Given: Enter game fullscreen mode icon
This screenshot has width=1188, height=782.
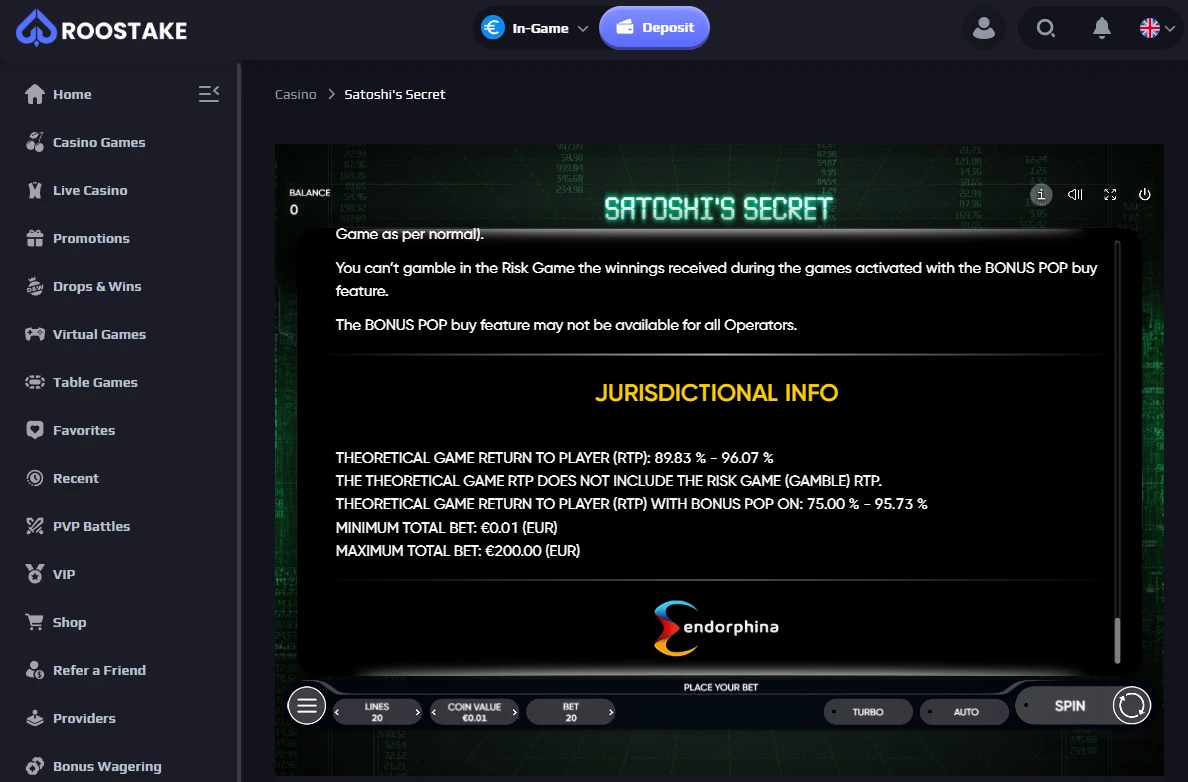Looking at the screenshot, I should click(x=1110, y=195).
